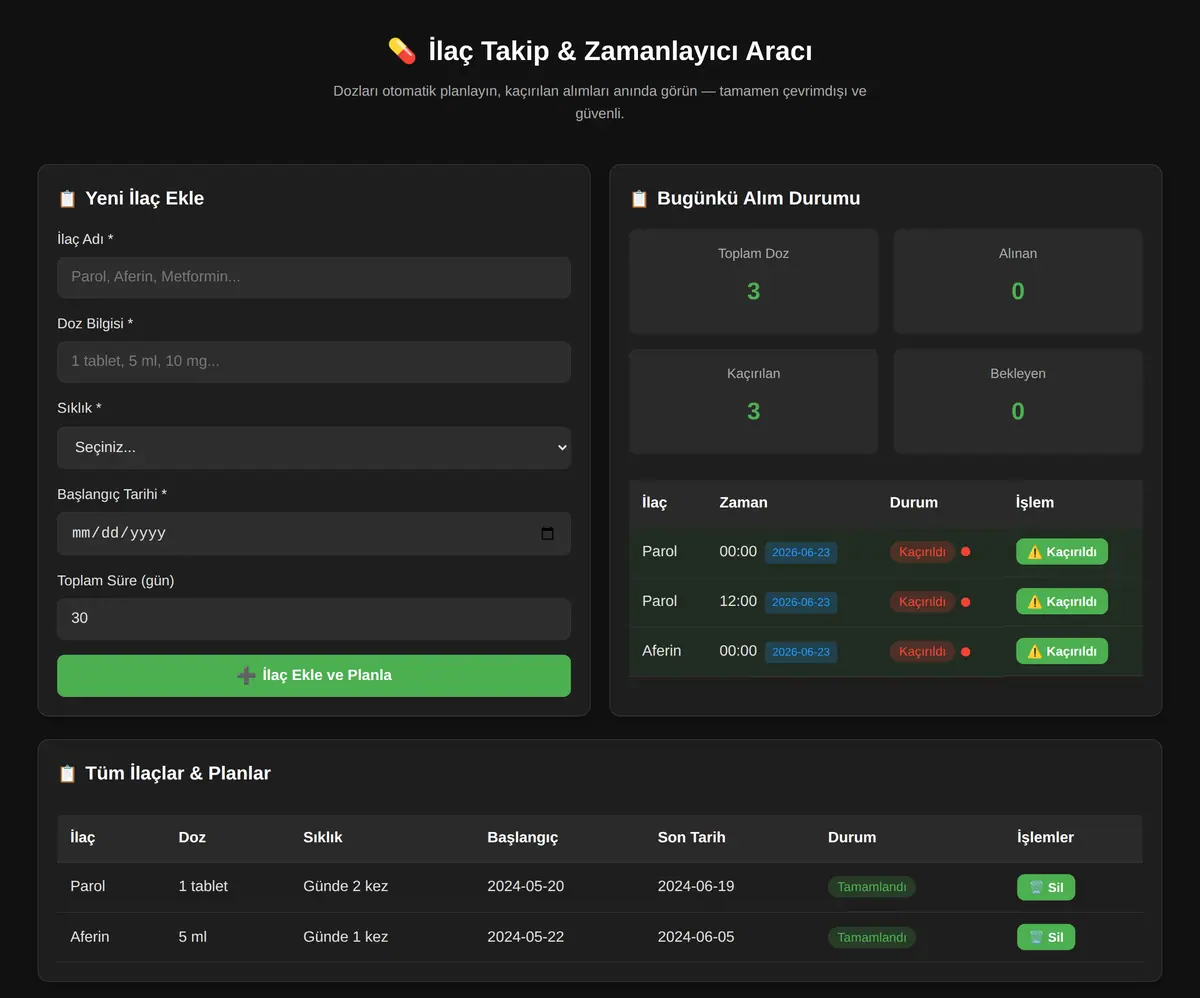Click Kaçırıldı button for Parol 00:00 dose

tap(1062, 552)
